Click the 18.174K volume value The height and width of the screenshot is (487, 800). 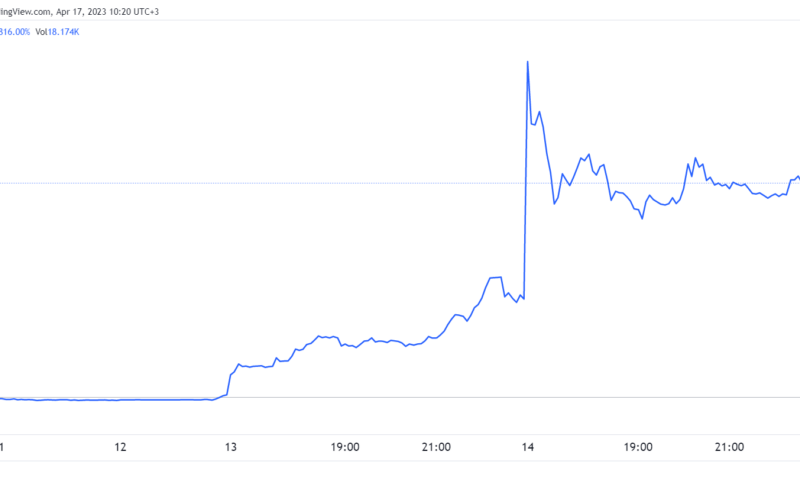pos(63,32)
